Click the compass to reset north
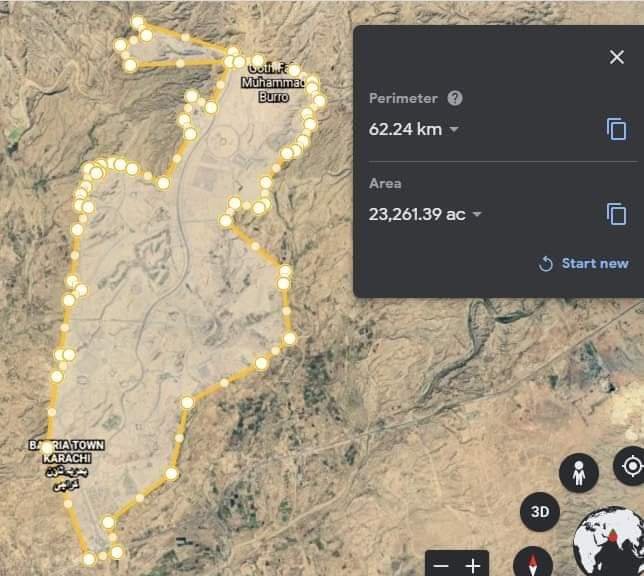This screenshot has width=644, height=576. 533,562
